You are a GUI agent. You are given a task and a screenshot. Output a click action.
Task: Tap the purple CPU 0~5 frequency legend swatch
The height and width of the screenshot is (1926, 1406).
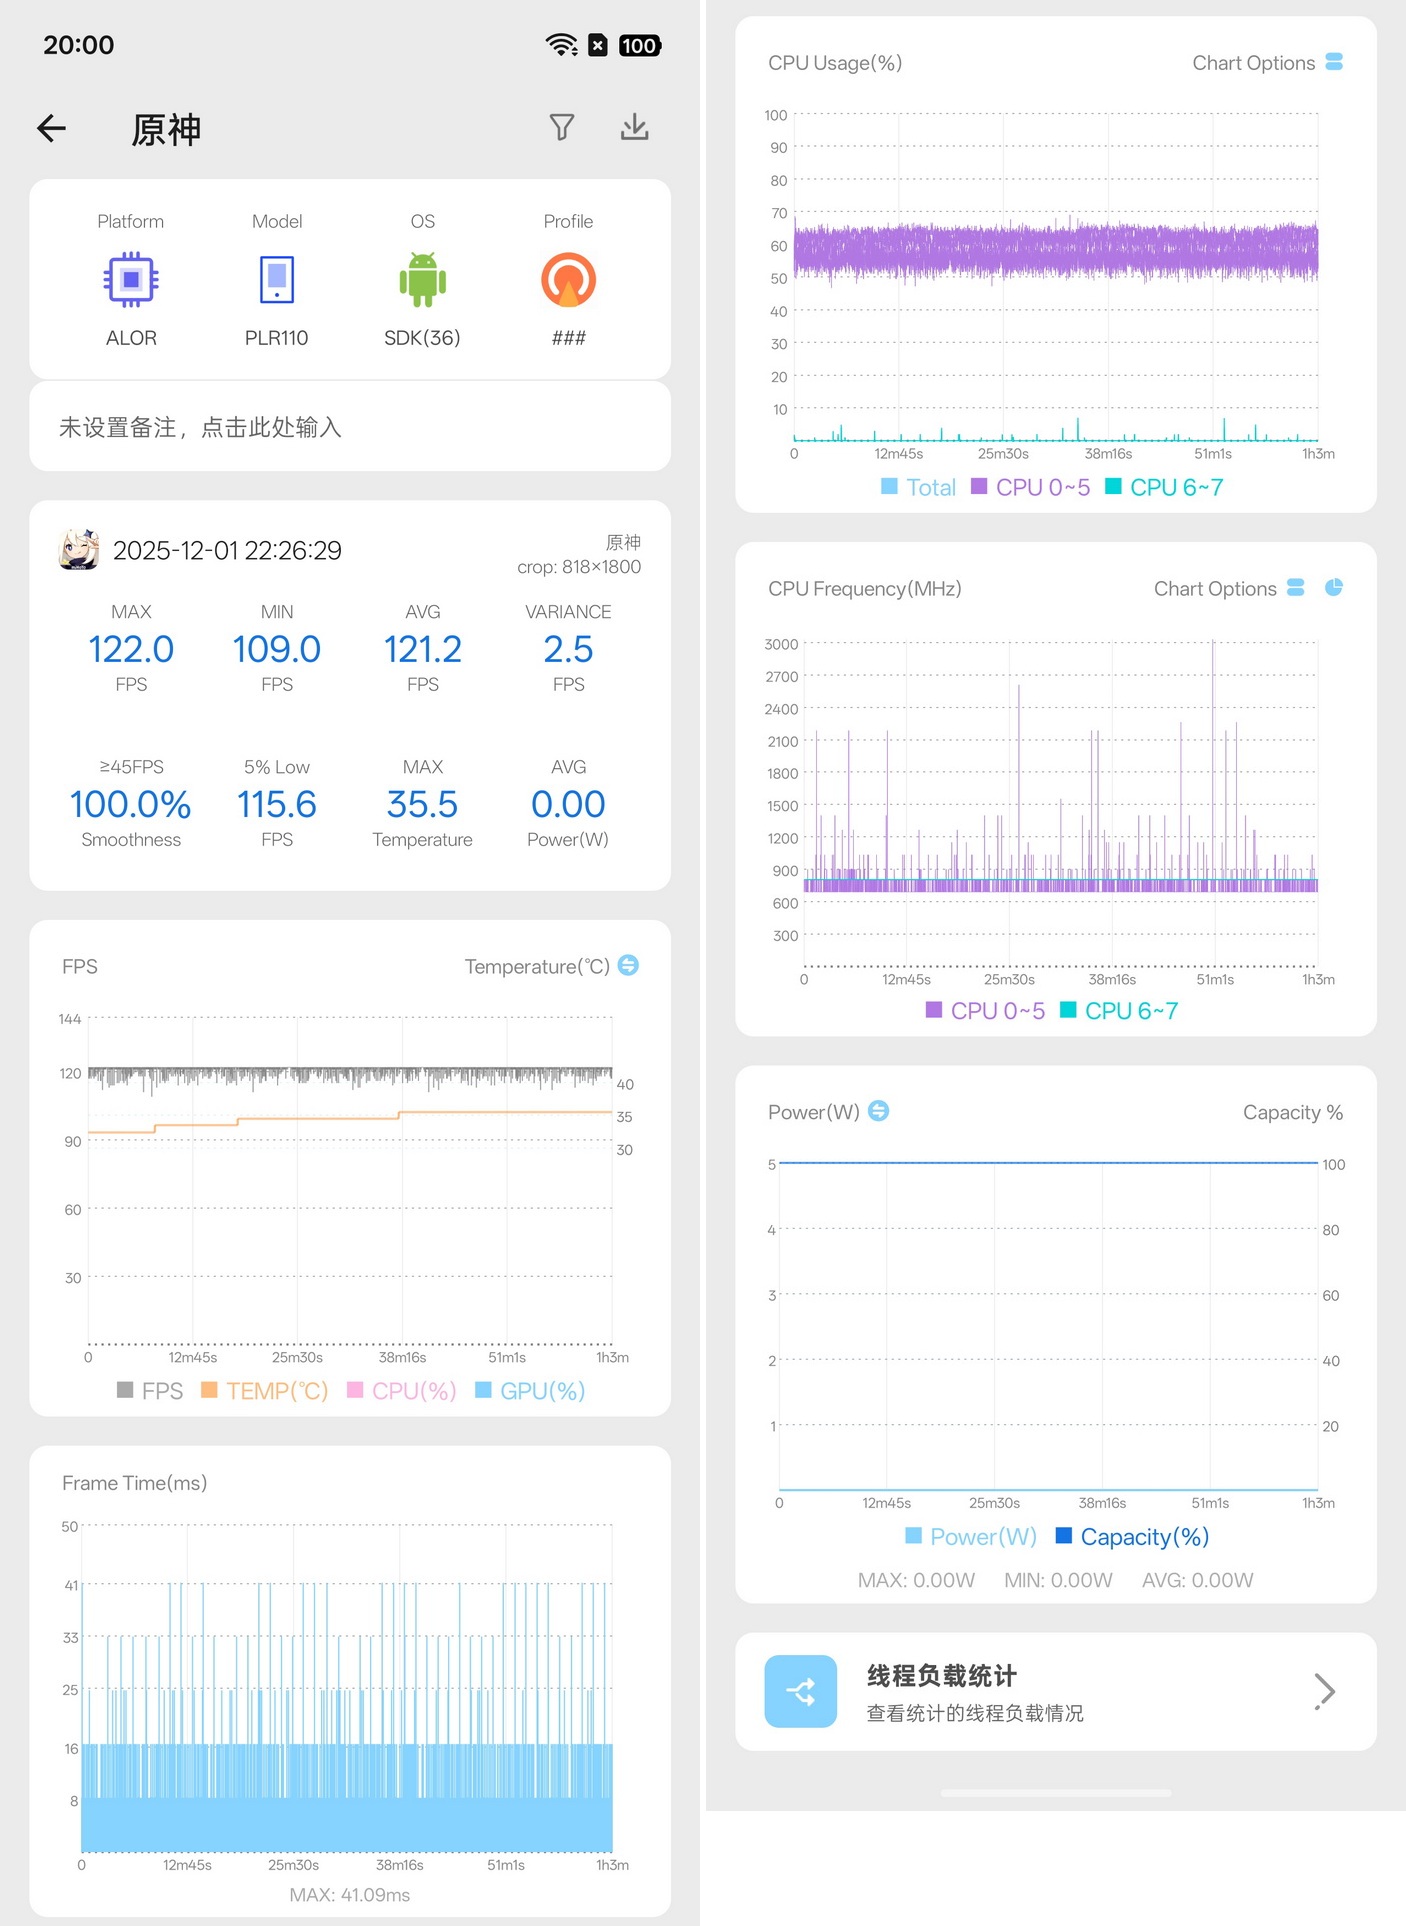tap(934, 1010)
